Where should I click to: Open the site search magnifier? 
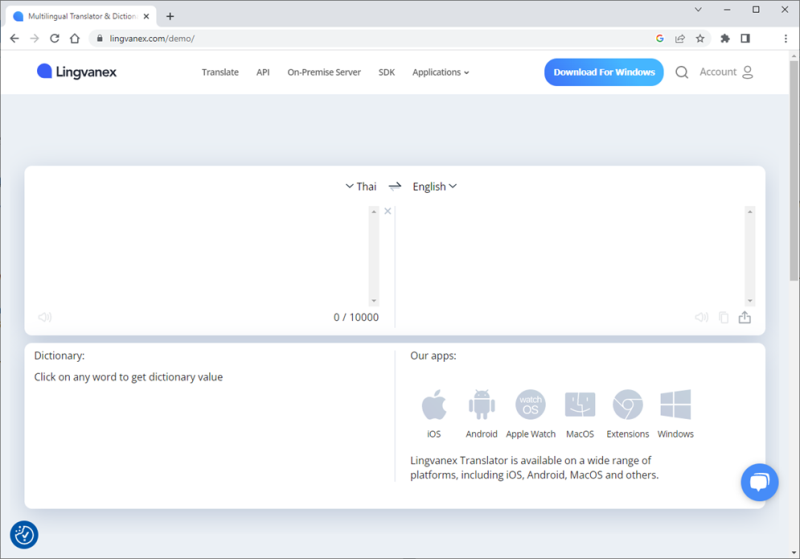pos(682,72)
